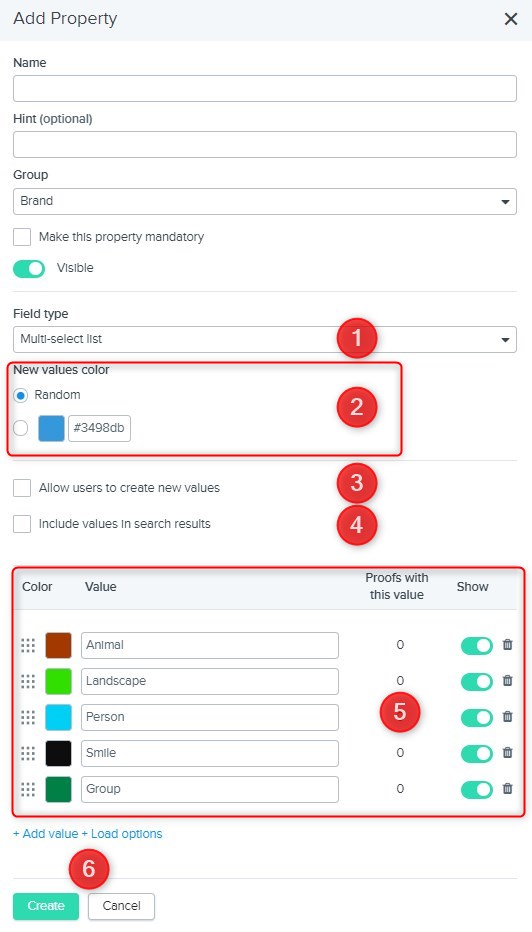Click the + Add value link
The height and width of the screenshot is (932, 532).
[46, 834]
